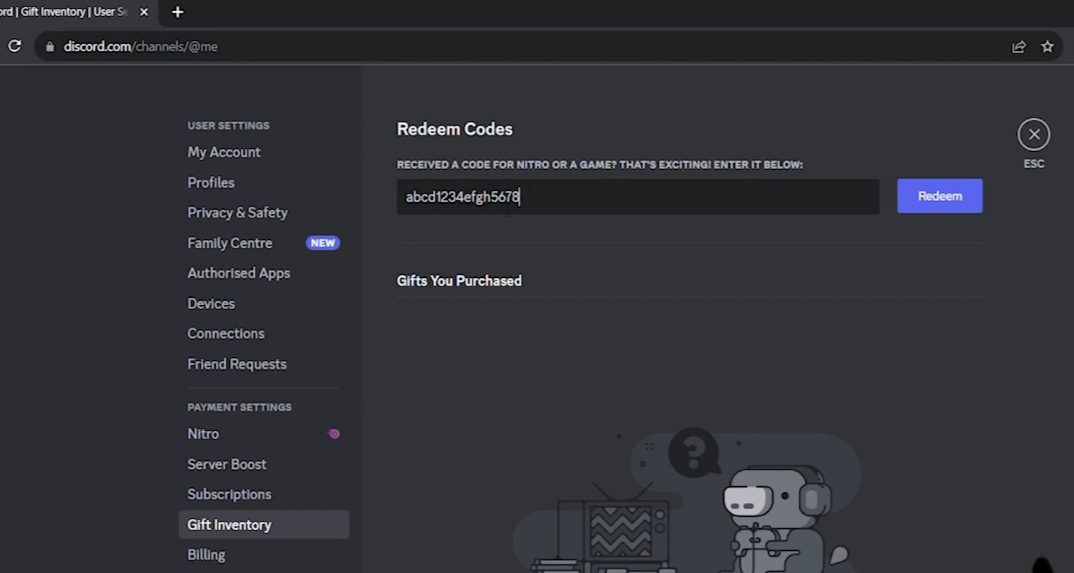This screenshot has height=573, width=1074.
Task: Click the discord.com address bar URL
Action: (x=140, y=47)
